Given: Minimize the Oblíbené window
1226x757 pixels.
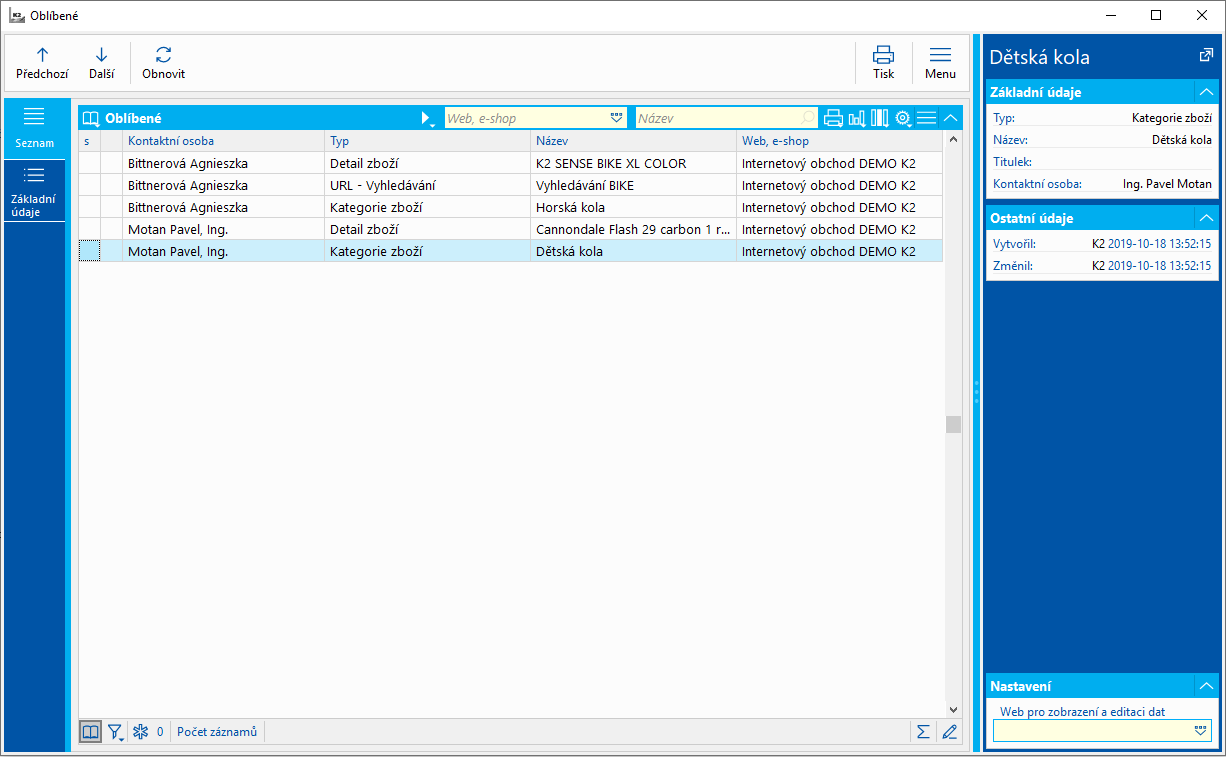Looking at the screenshot, I should point(1110,15).
